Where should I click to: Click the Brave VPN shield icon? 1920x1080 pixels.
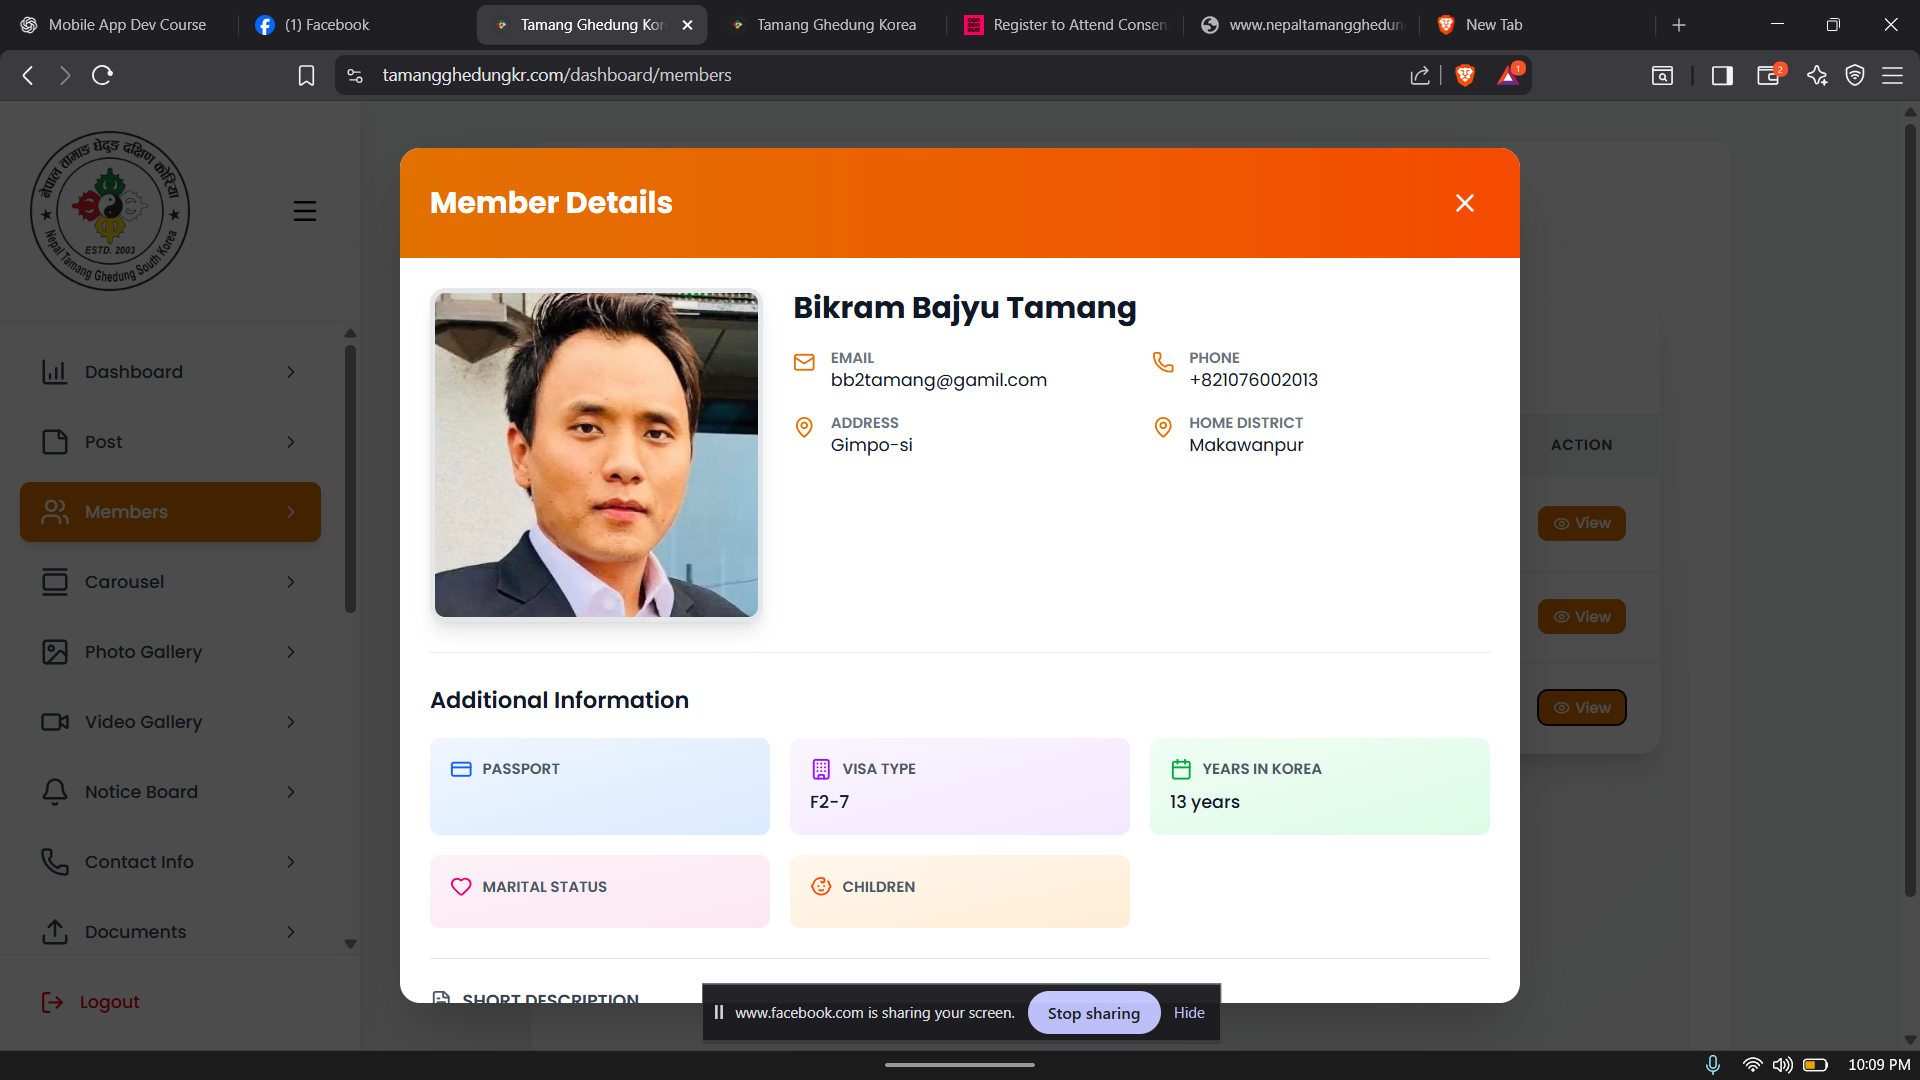pyautogui.click(x=1855, y=75)
